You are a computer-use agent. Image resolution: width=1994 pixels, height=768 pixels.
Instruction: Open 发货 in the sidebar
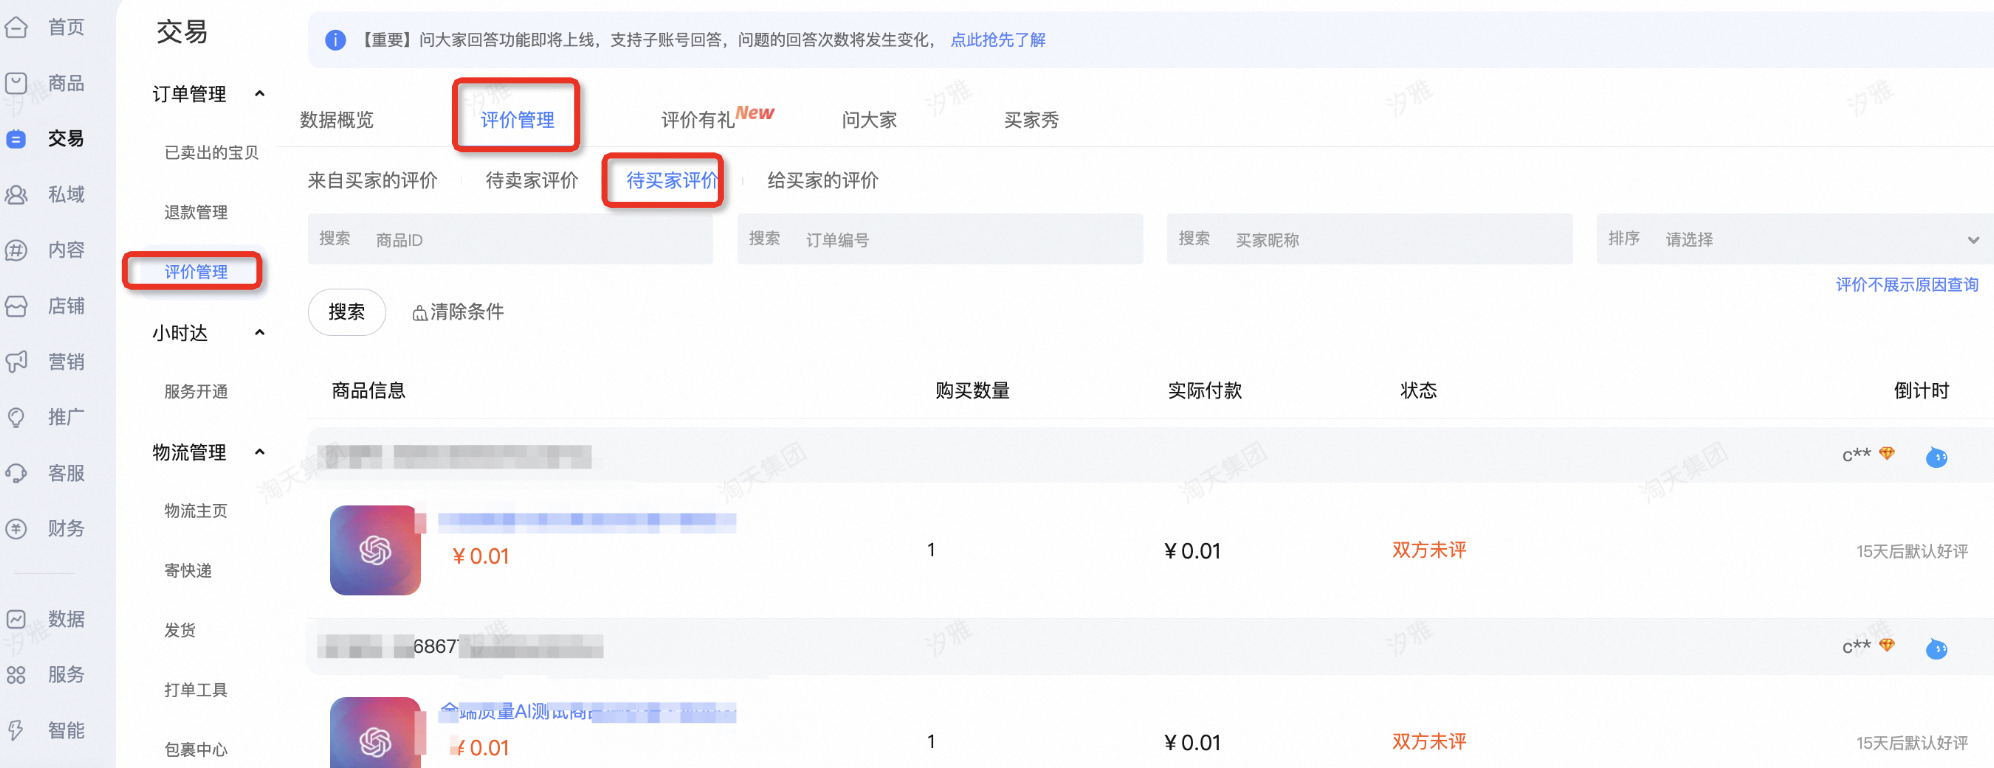pos(180,630)
